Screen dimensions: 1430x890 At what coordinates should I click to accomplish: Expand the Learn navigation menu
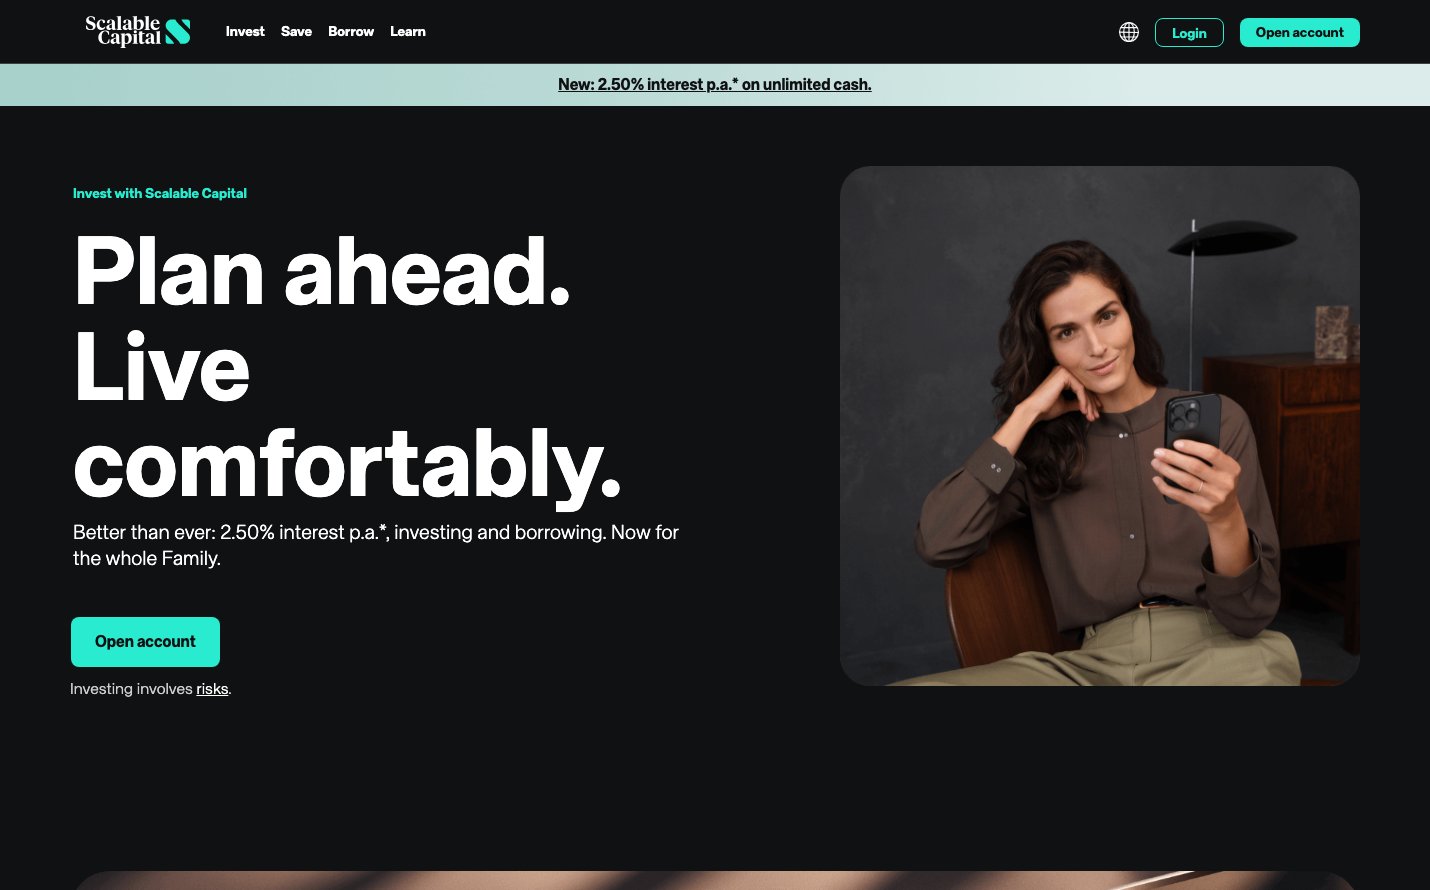click(x=408, y=32)
